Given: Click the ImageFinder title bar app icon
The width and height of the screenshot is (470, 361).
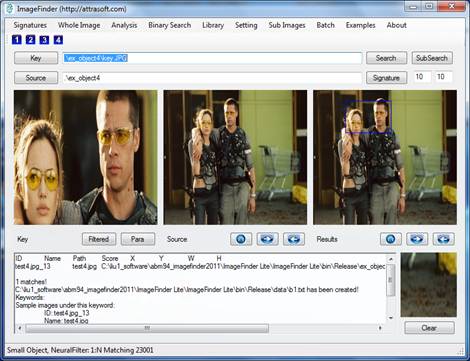Looking at the screenshot, I should click(x=10, y=8).
